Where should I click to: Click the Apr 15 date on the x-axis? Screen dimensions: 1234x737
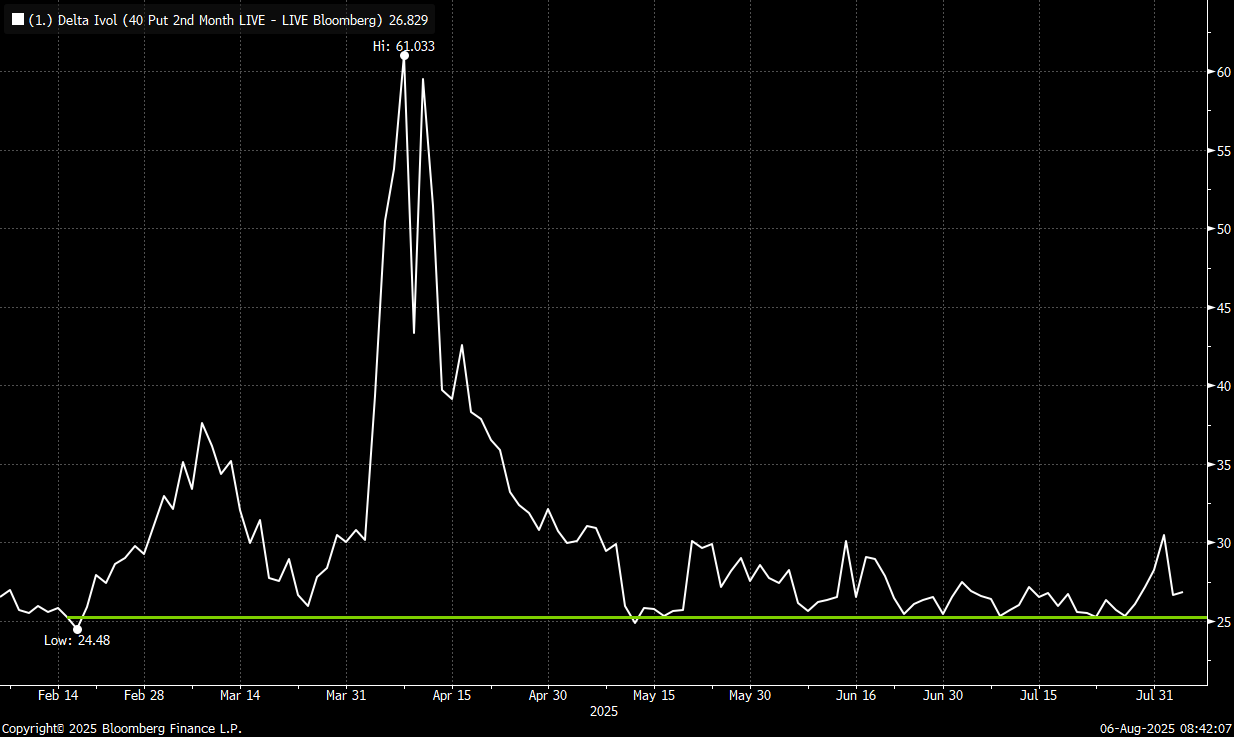click(451, 695)
